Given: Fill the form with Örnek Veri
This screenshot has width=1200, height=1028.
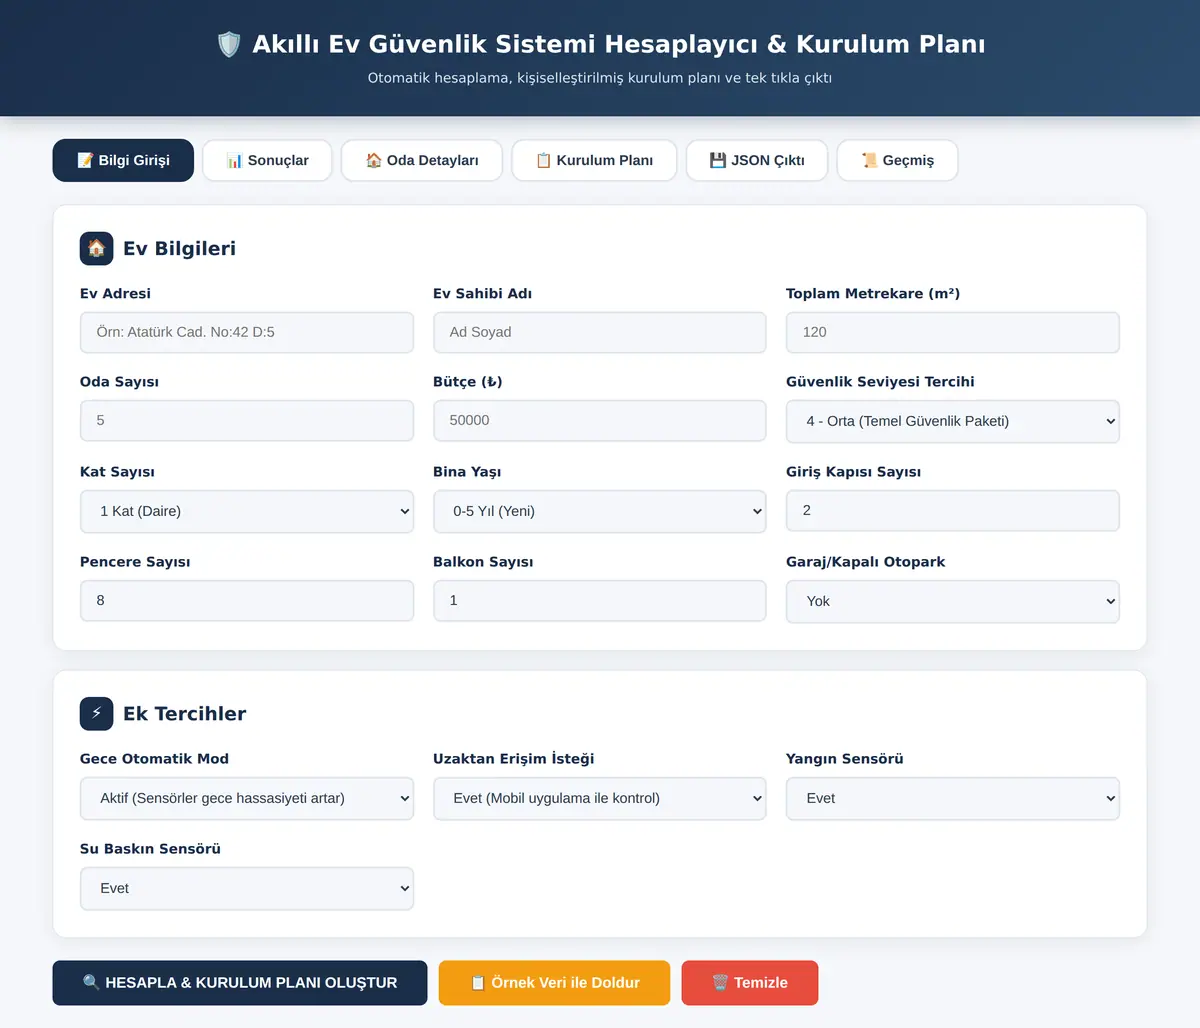Looking at the screenshot, I should [554, 983].
